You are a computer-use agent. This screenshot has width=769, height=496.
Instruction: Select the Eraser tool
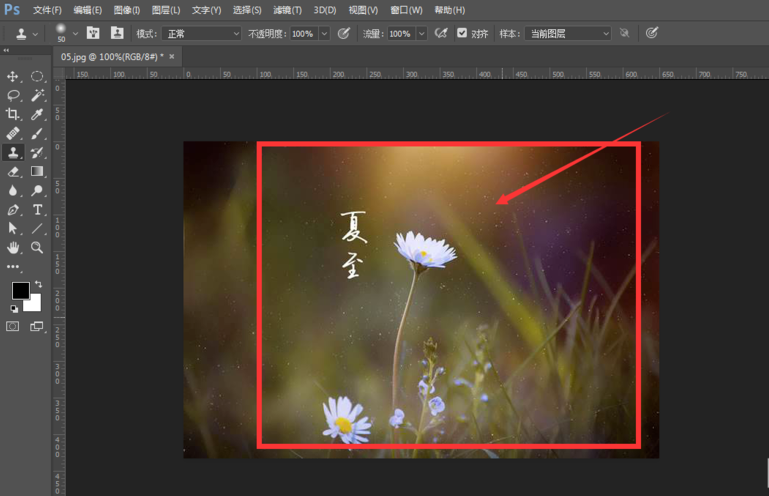(x=13, y=172)
